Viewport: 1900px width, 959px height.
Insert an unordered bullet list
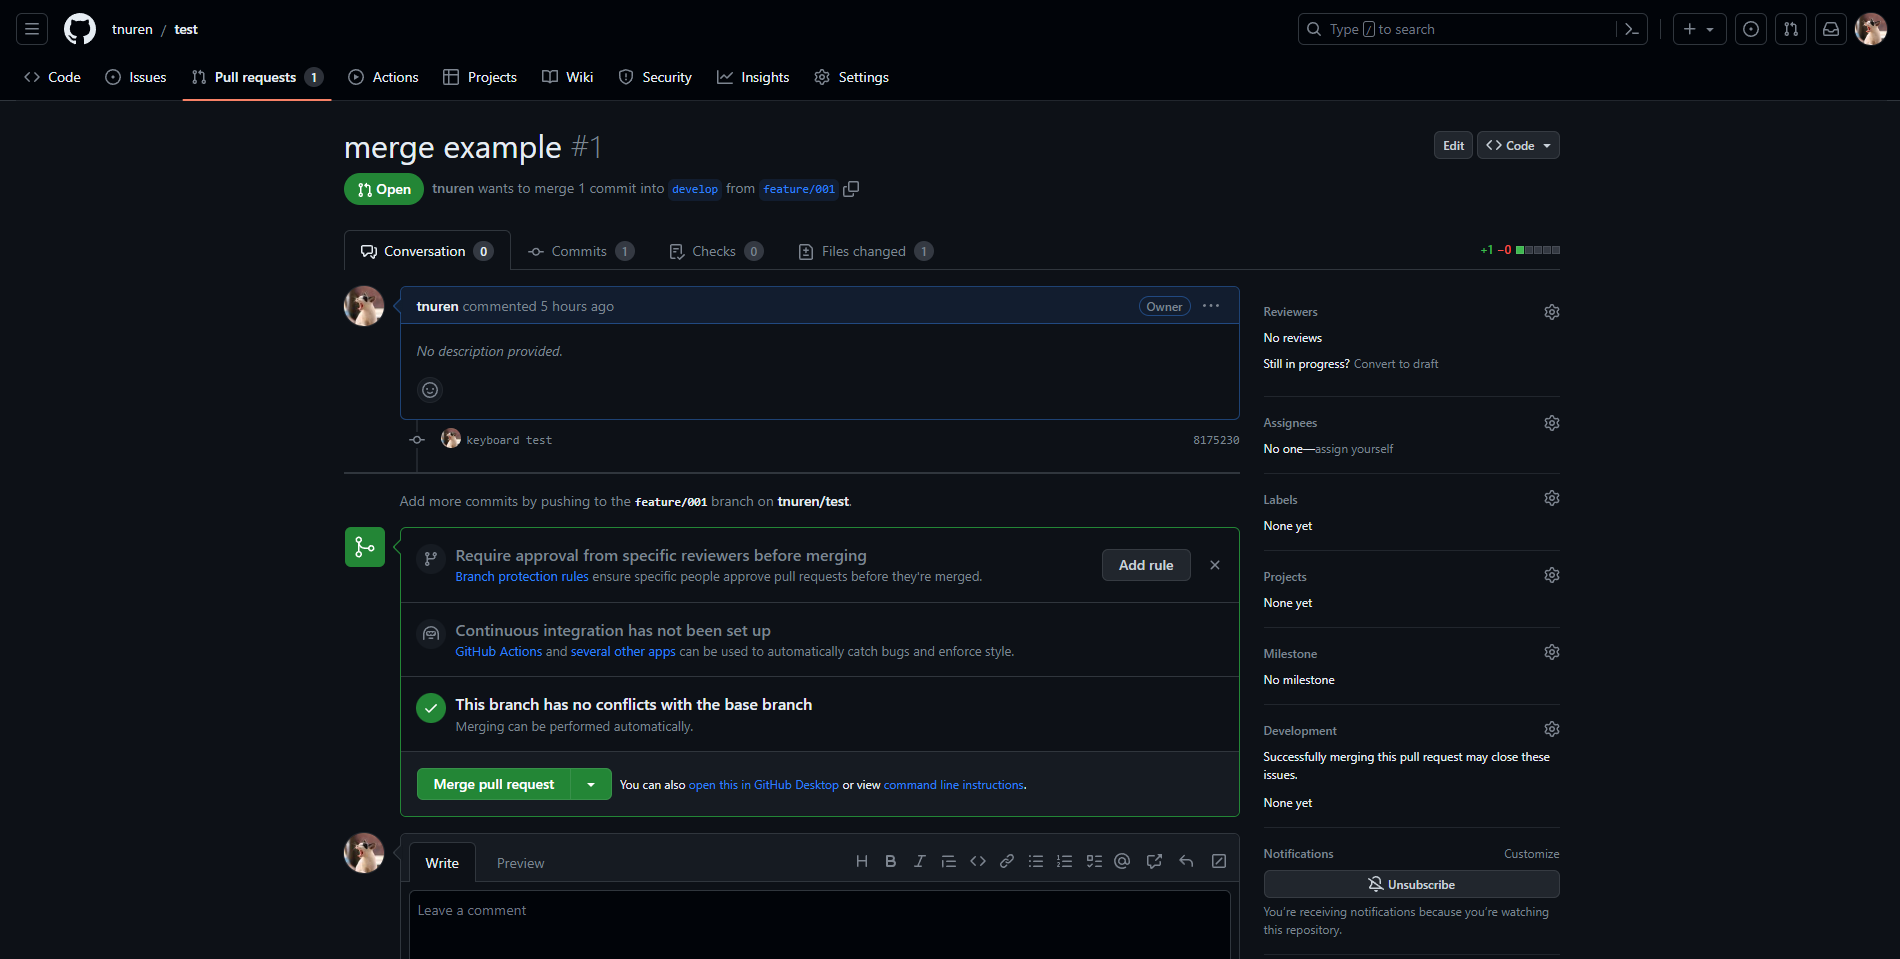[x=1036, y=861]
